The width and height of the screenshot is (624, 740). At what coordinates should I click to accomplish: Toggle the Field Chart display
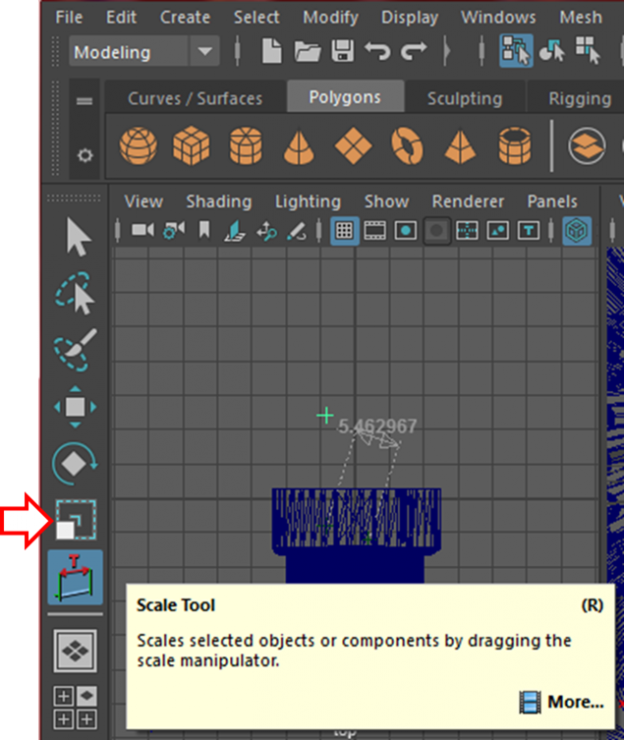click(x=467, y=230)
